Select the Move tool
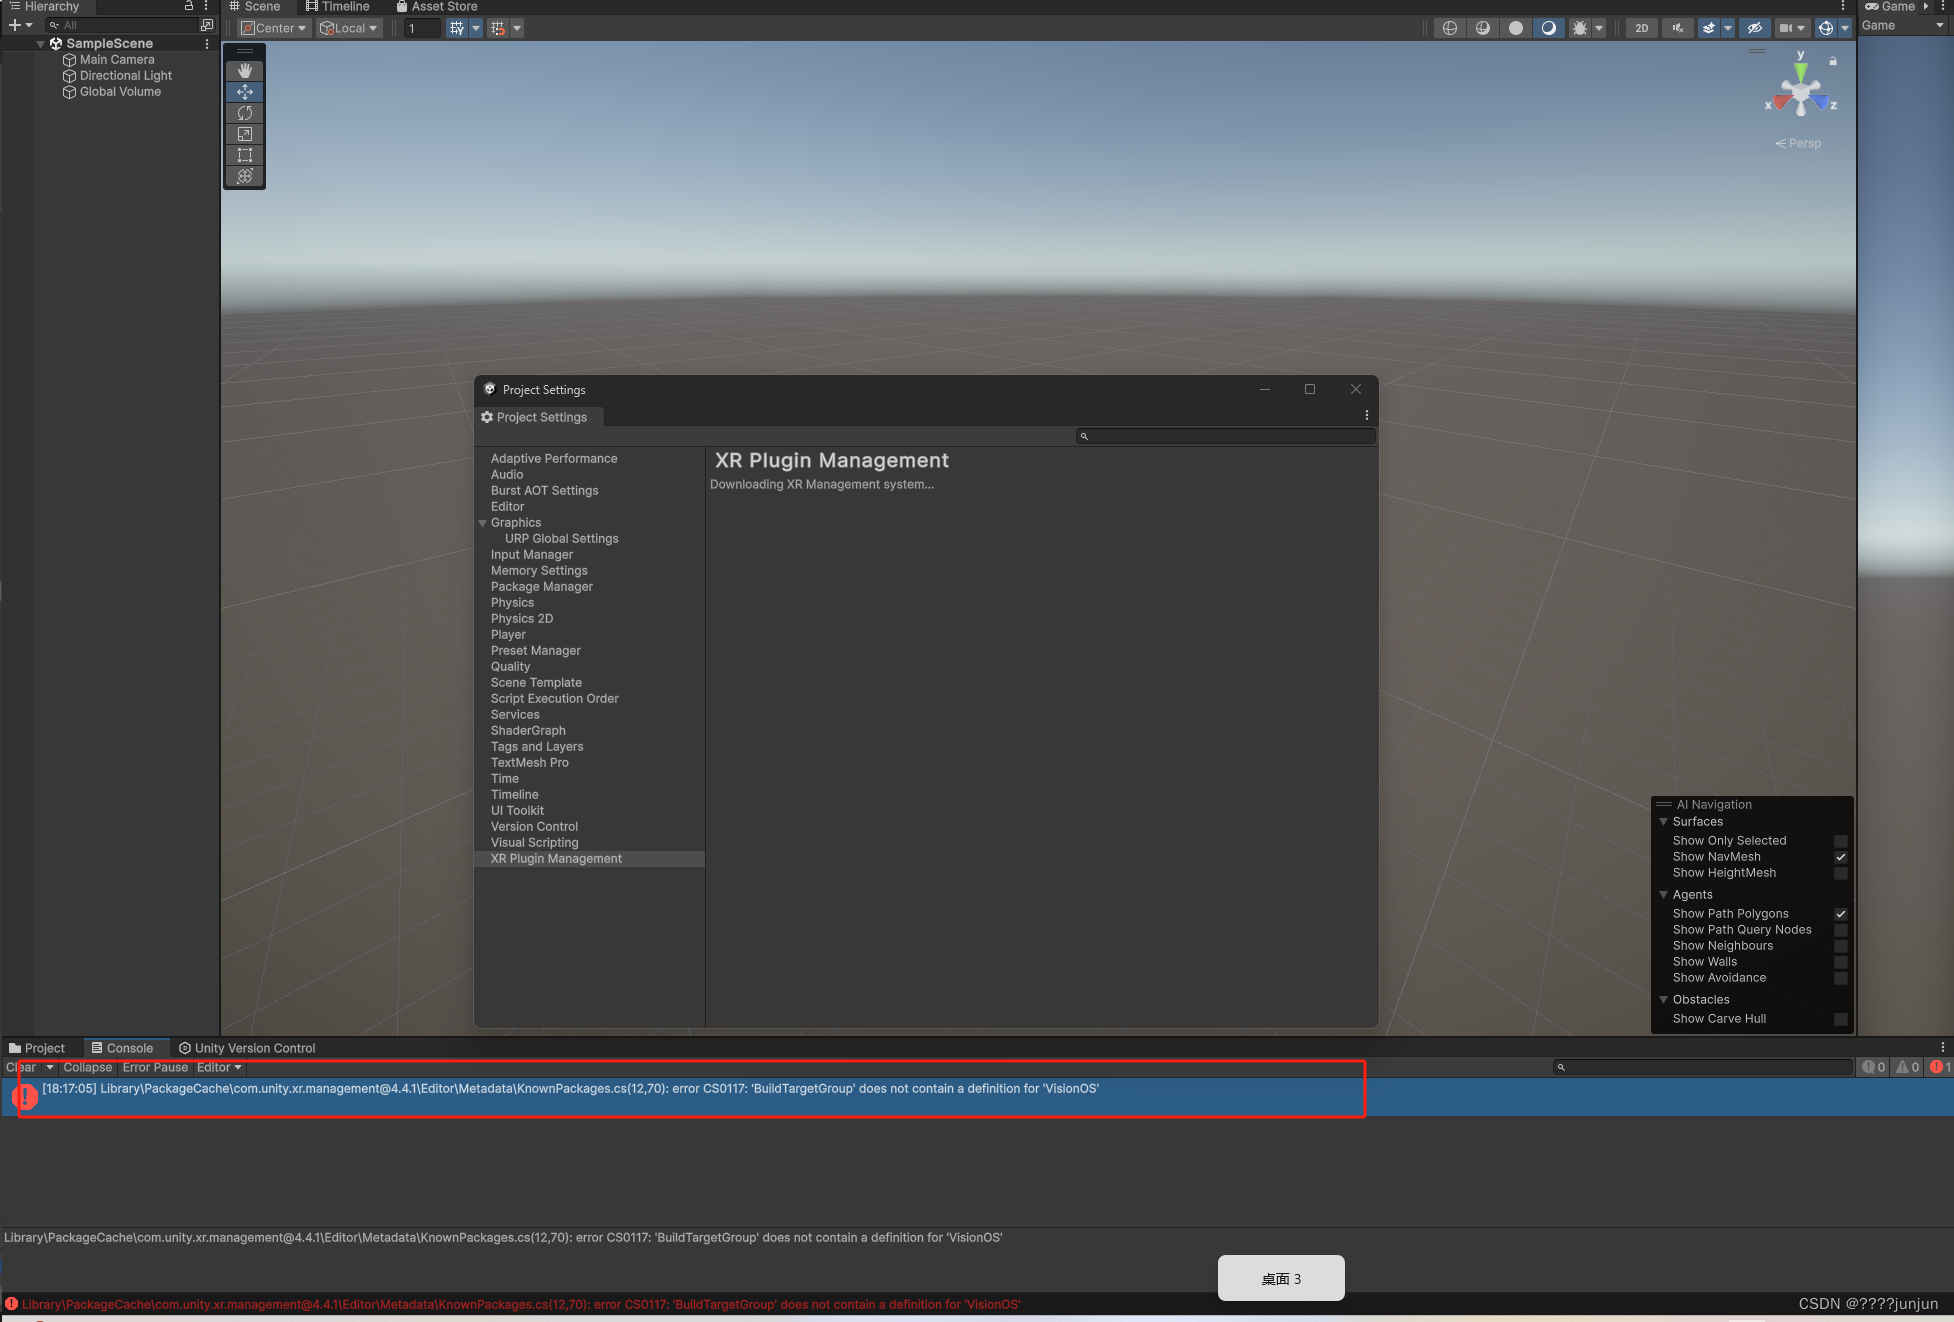Screen dimensions: 1954x1322 click(x=244, y=92)
